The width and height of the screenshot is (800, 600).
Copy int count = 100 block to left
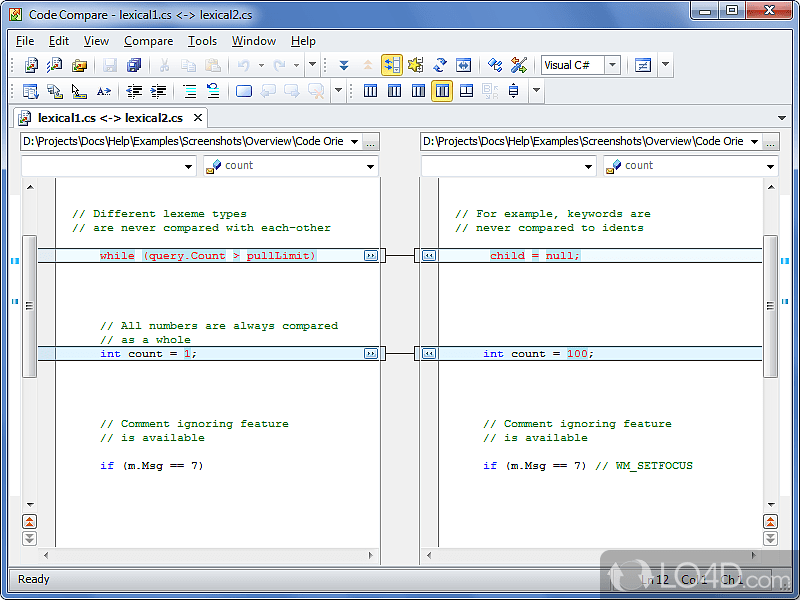(429, 354)
